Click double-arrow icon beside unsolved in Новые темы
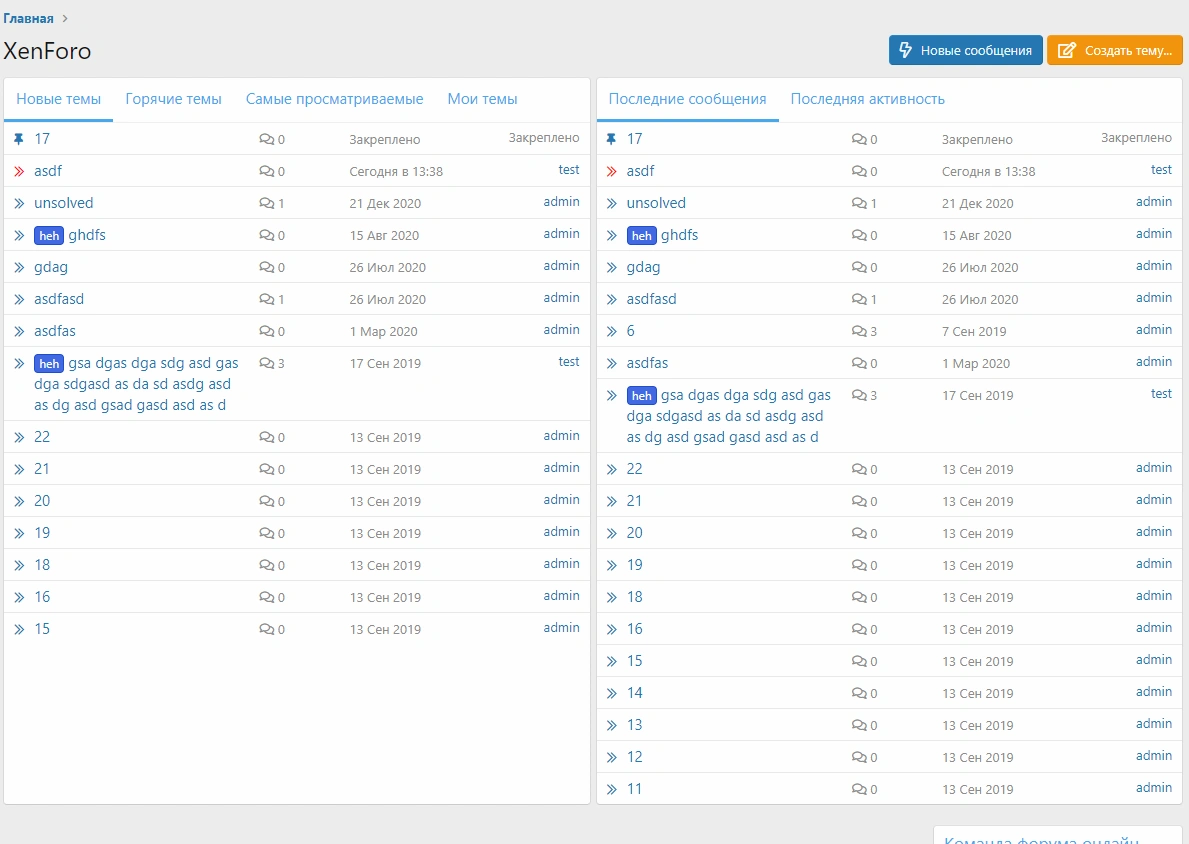1189x844 pixels. (19, 203)
